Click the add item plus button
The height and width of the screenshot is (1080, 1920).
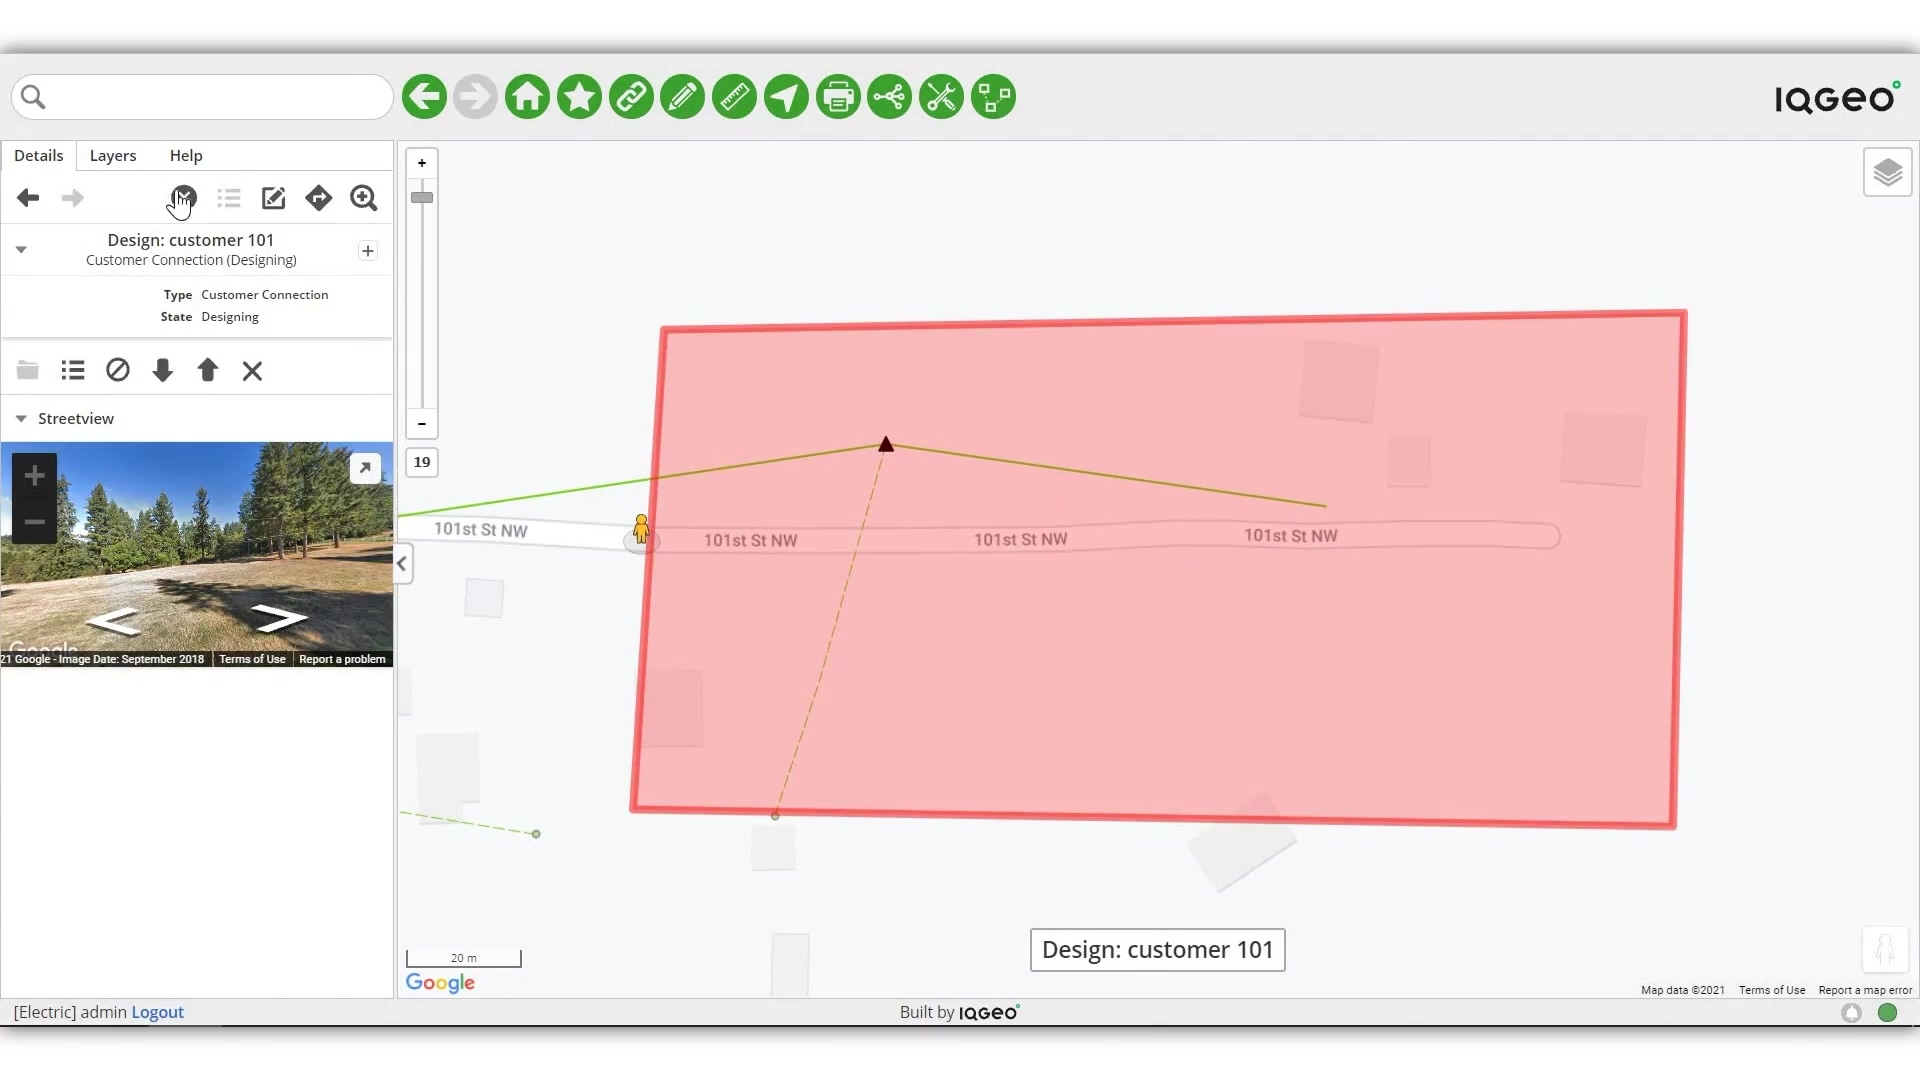tap(368, 251)
